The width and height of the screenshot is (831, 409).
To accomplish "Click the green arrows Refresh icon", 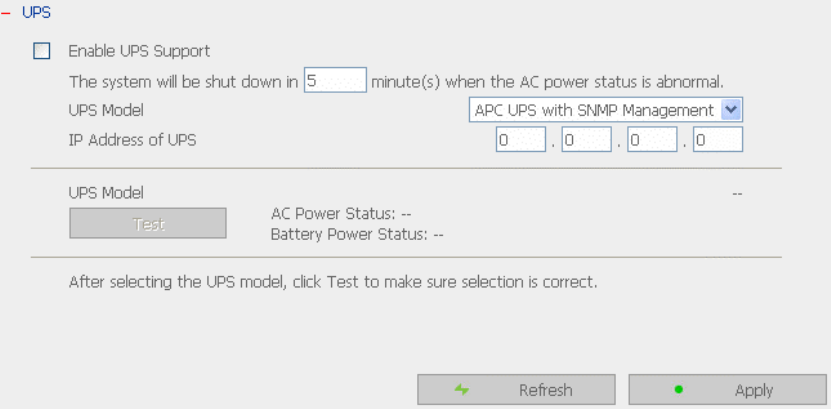I will pyautogui.click(x=461, y=390).
